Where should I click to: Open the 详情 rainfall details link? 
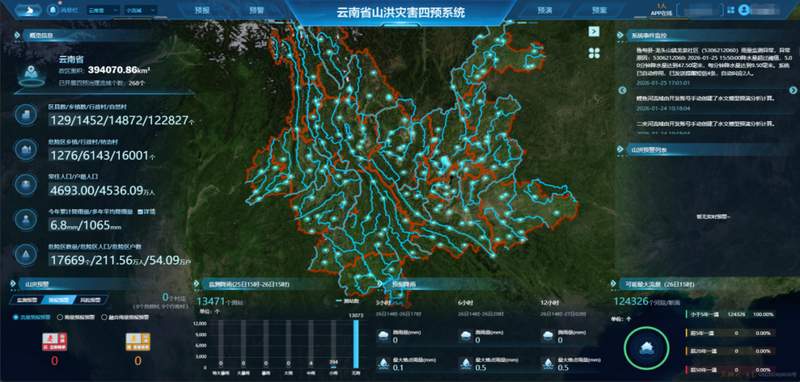point(147,211)
